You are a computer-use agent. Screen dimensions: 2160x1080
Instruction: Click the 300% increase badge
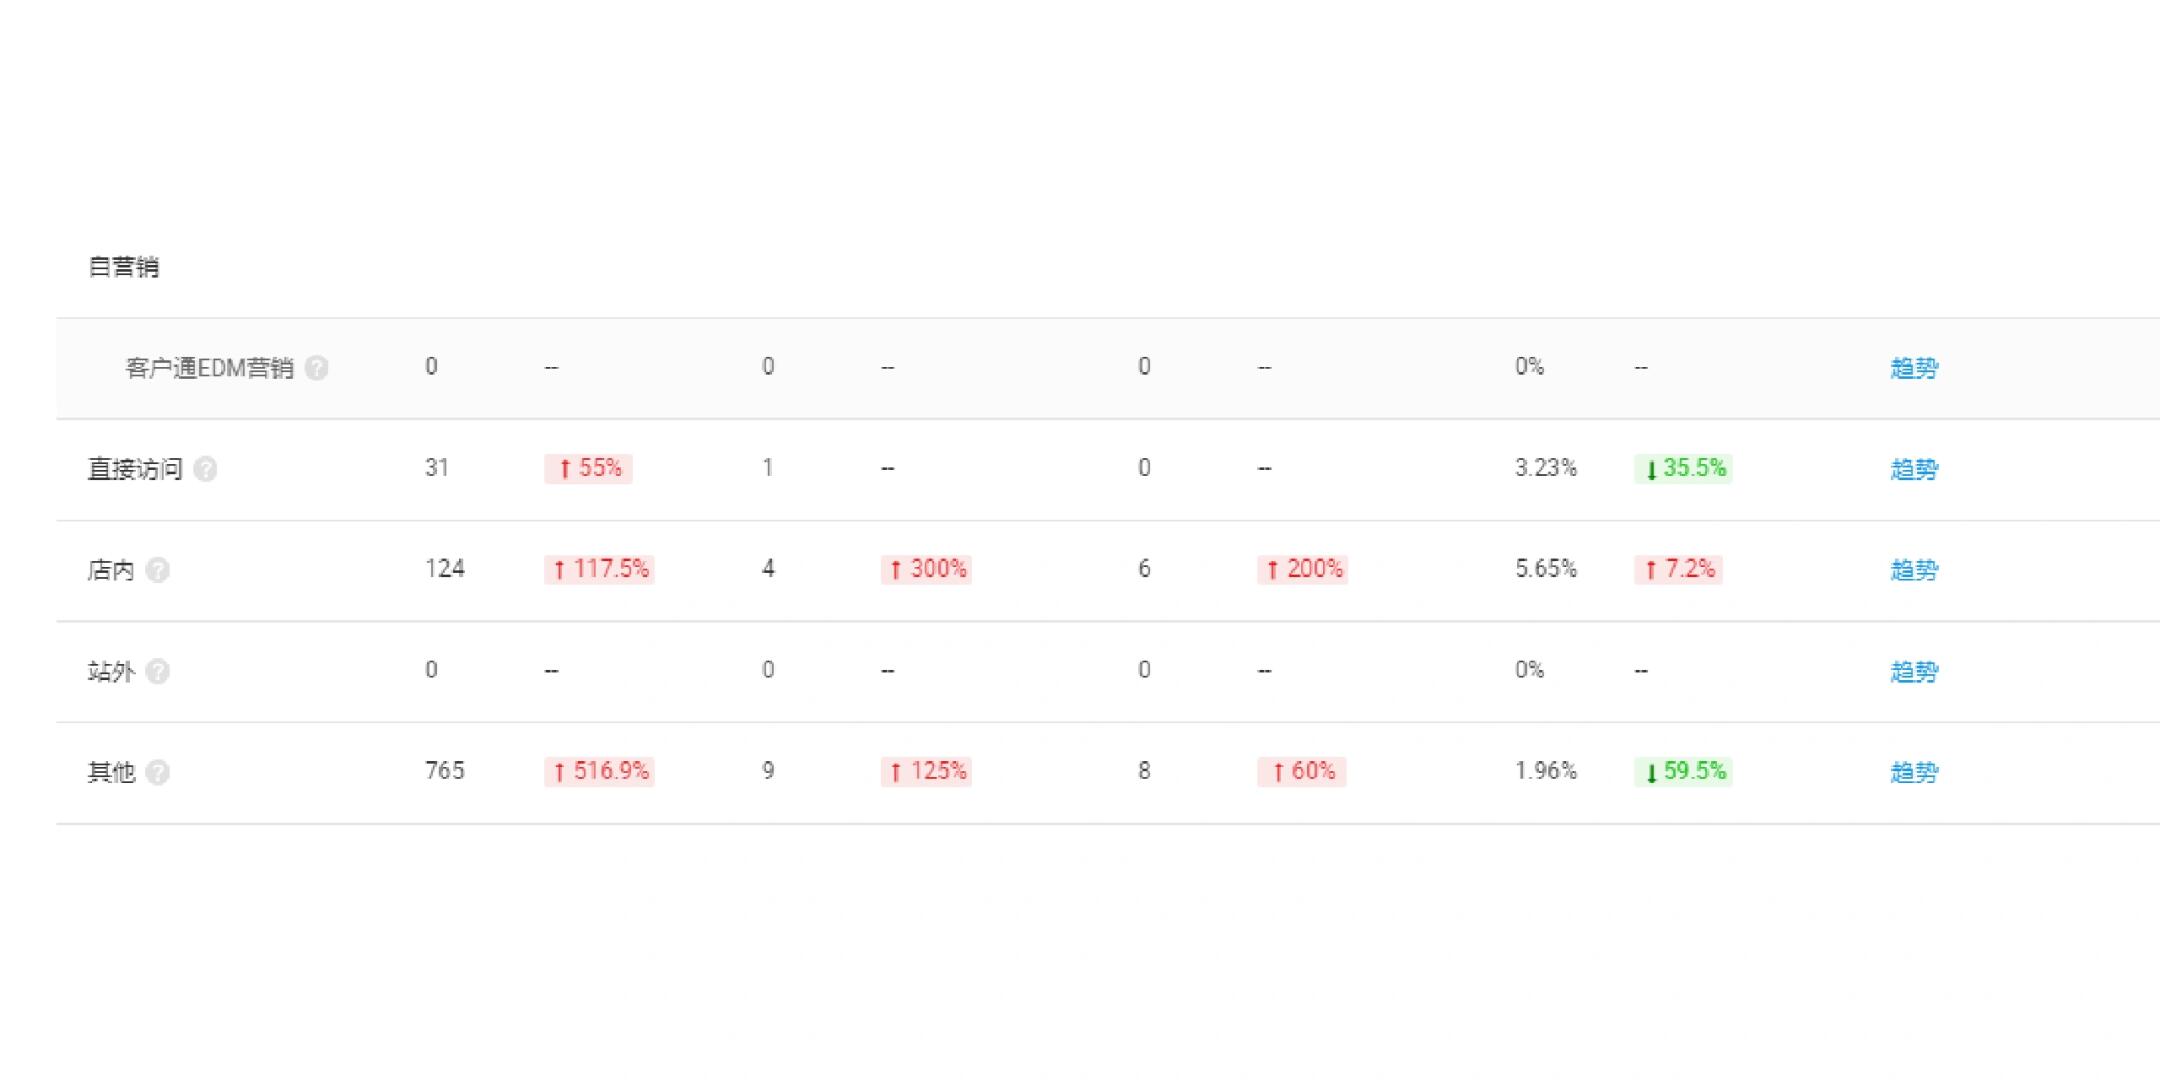(927, 569)
